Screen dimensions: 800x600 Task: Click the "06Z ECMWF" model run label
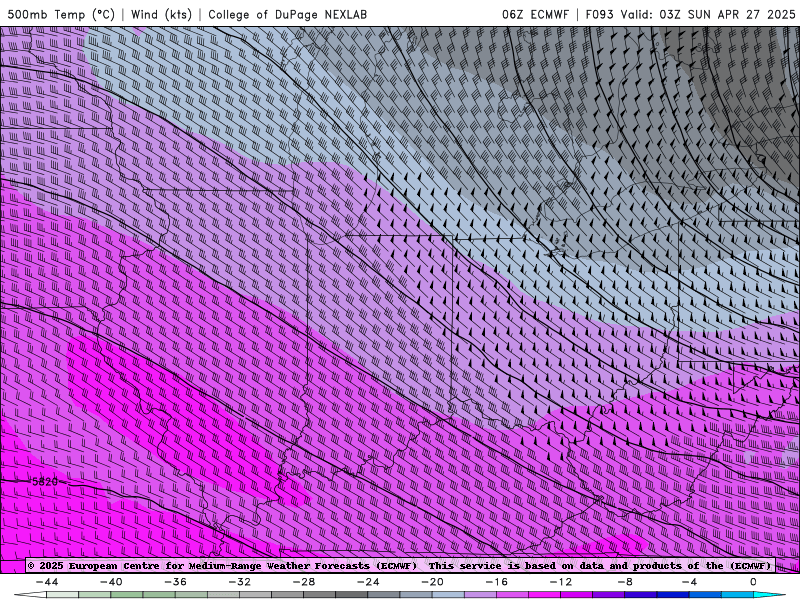pos(535,14)
